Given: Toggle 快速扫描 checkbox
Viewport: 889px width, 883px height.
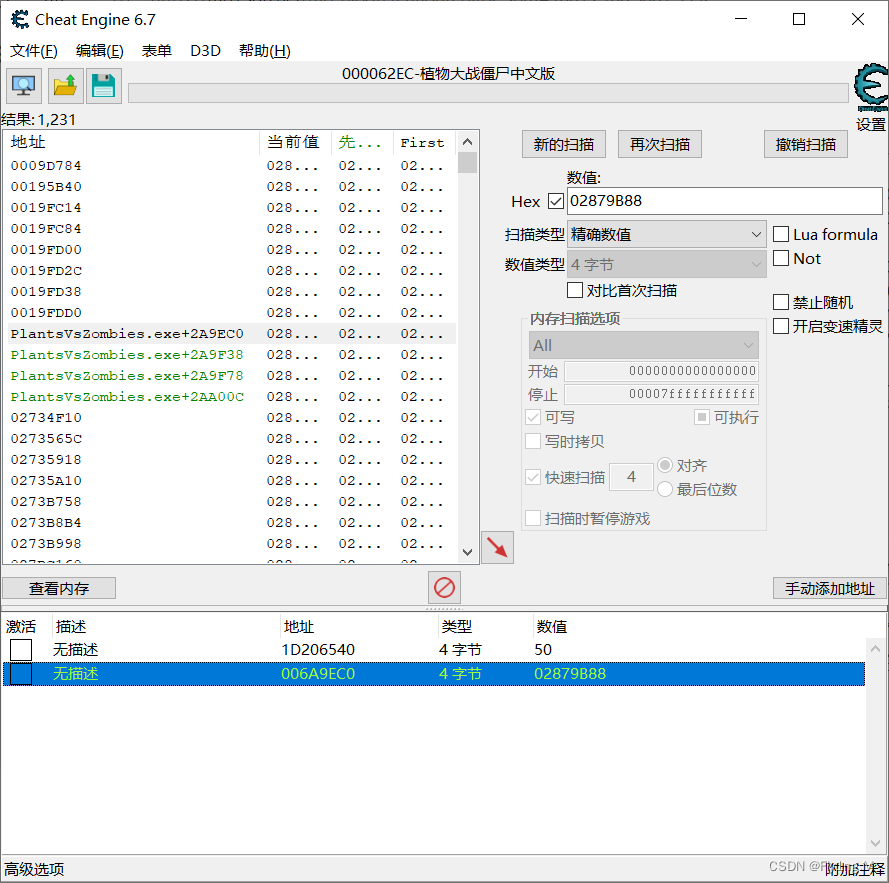Looking at the screenshot, I should [532, 478].
